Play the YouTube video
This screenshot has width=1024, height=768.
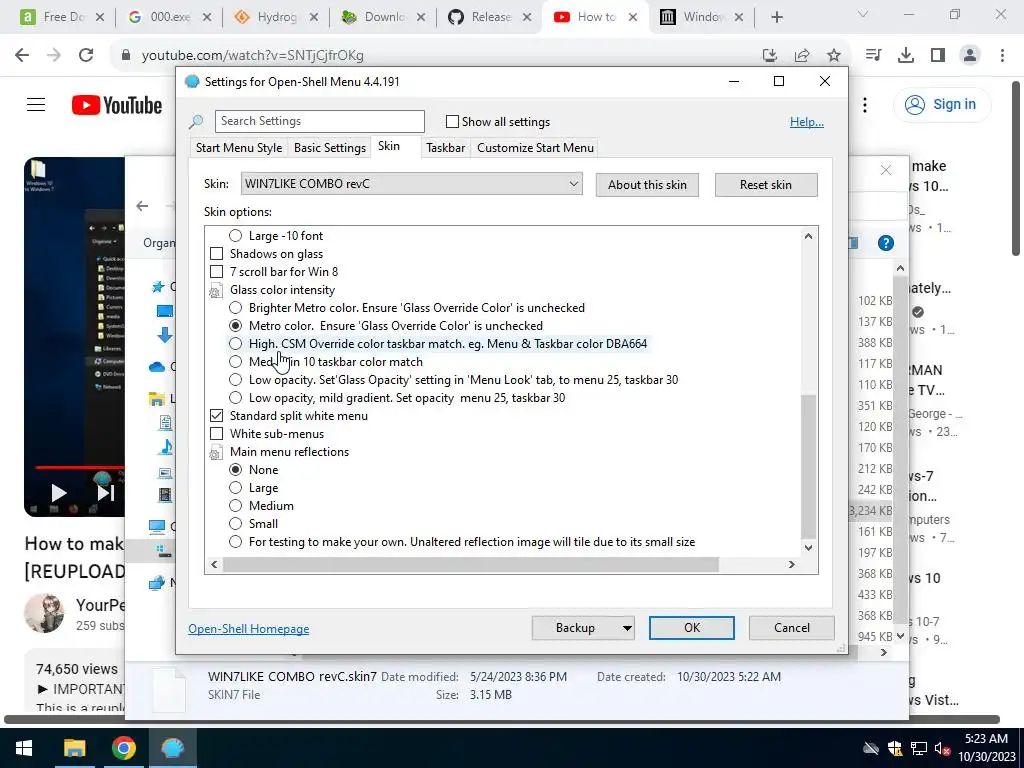coord(58,492)
